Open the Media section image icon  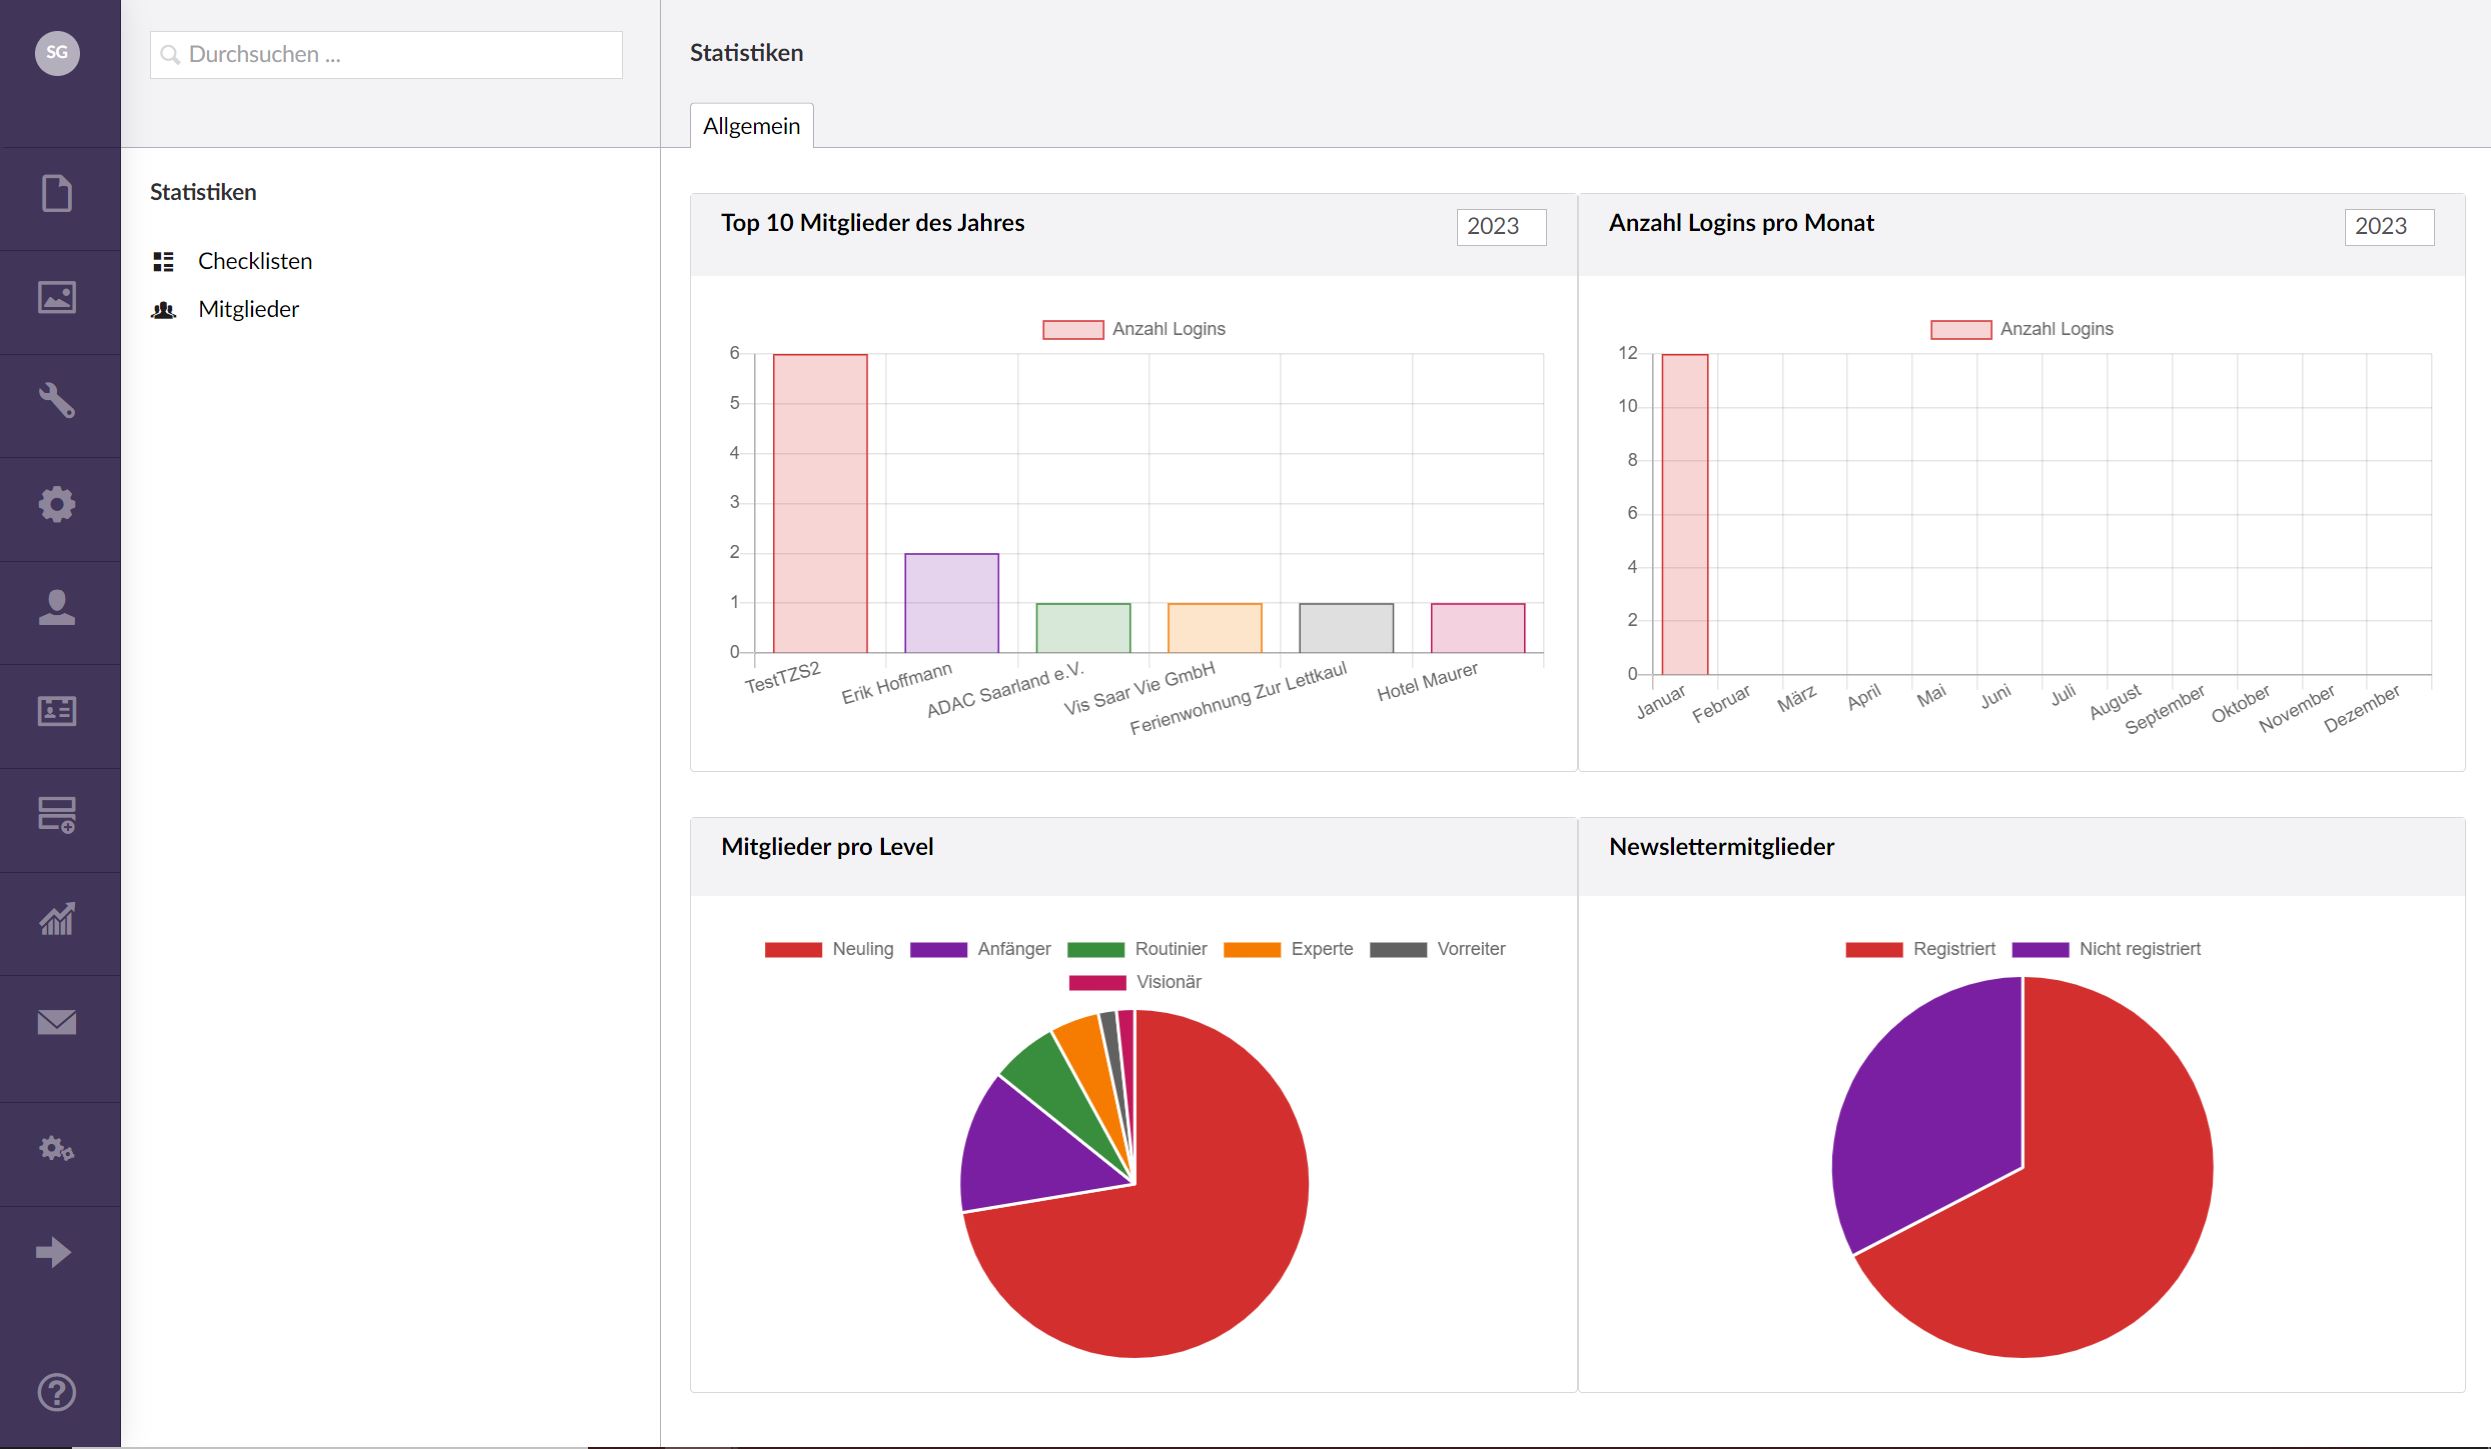click(x=57, y=297)
